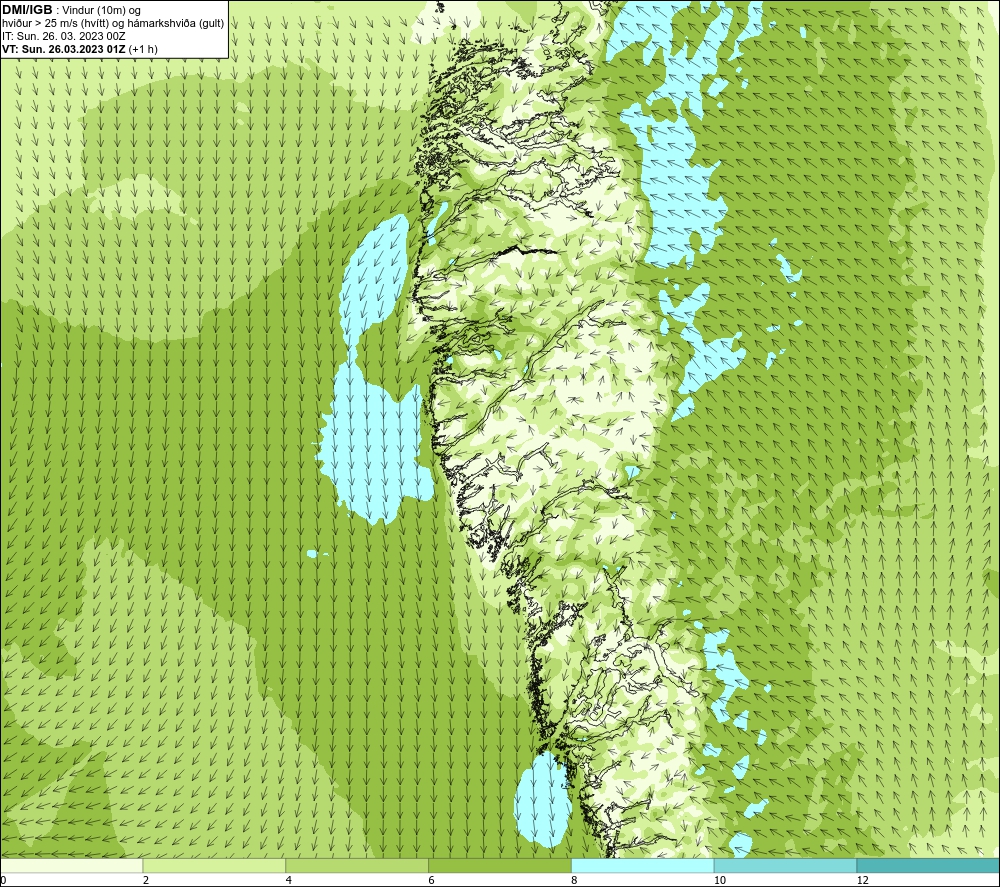Click the legend scale value 4

click(289, 881)
